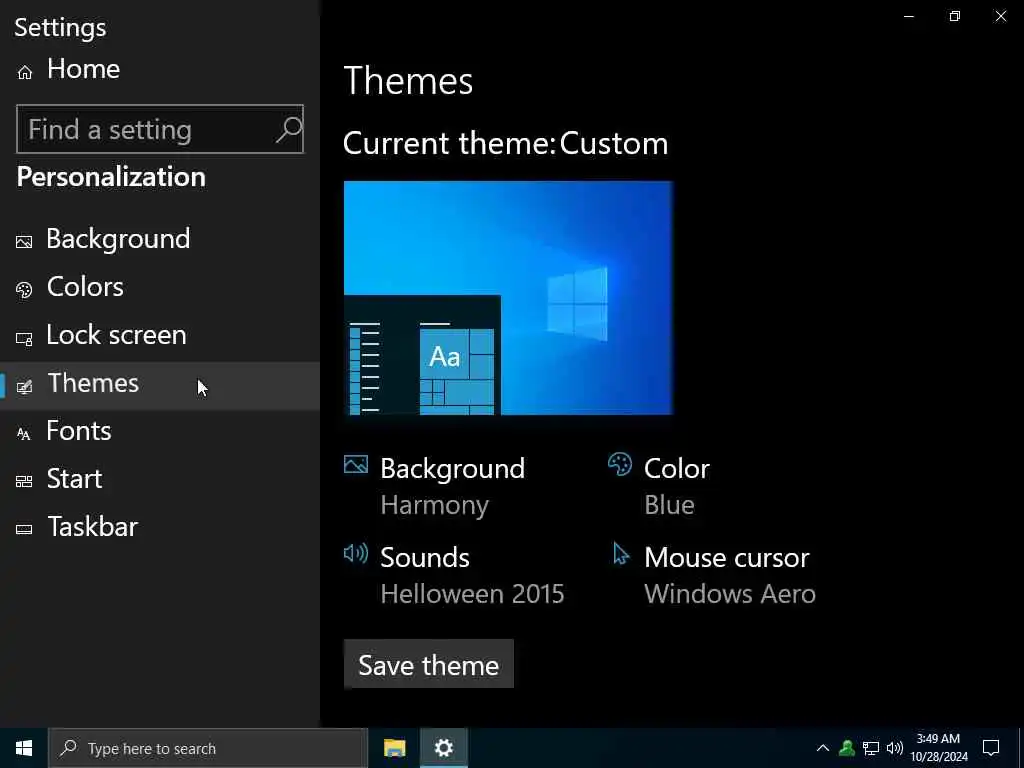
Task: Click the Save theme button
Action: coord(428,664)
